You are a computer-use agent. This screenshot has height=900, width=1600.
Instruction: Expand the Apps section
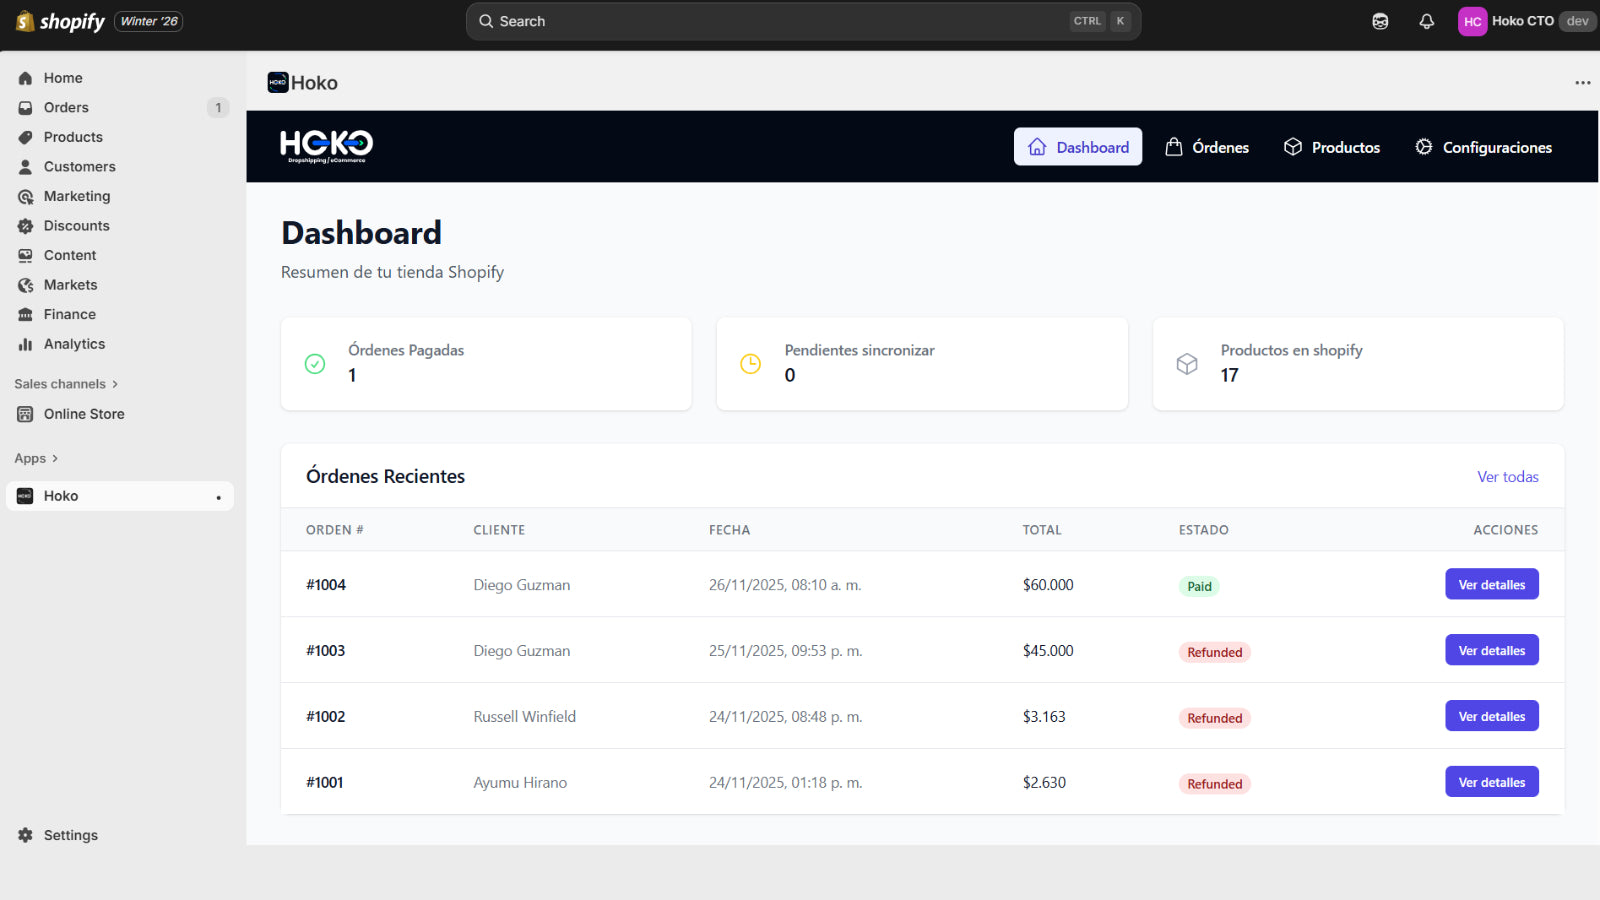click(x=36, y=458)
